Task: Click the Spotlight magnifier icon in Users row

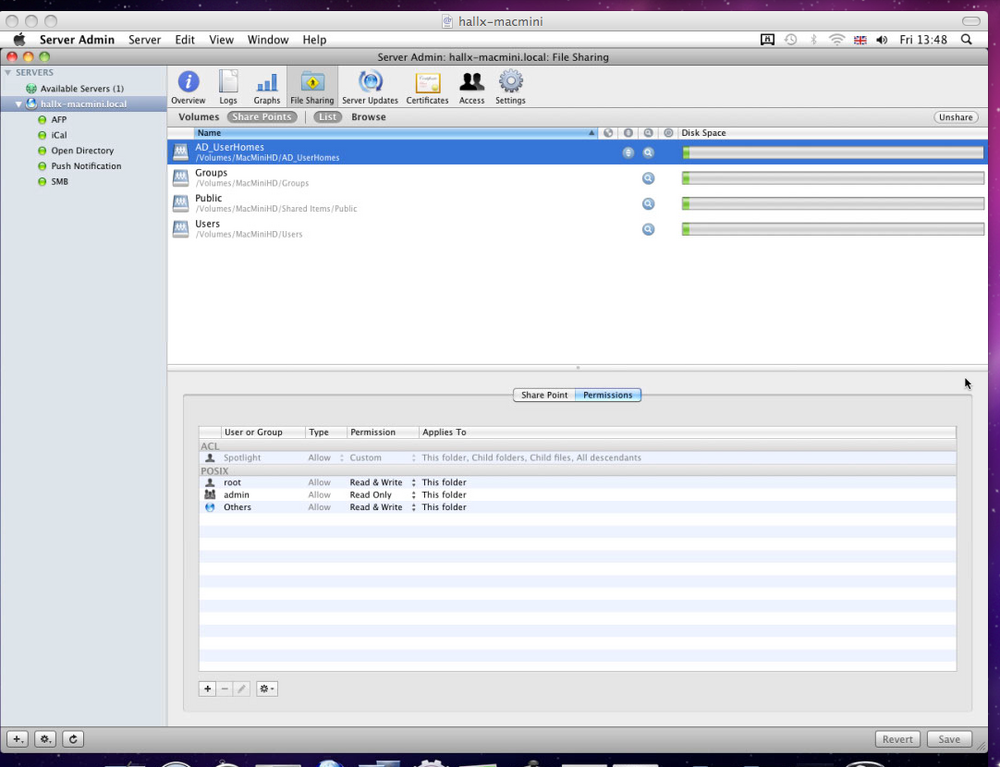Action: 648,229
